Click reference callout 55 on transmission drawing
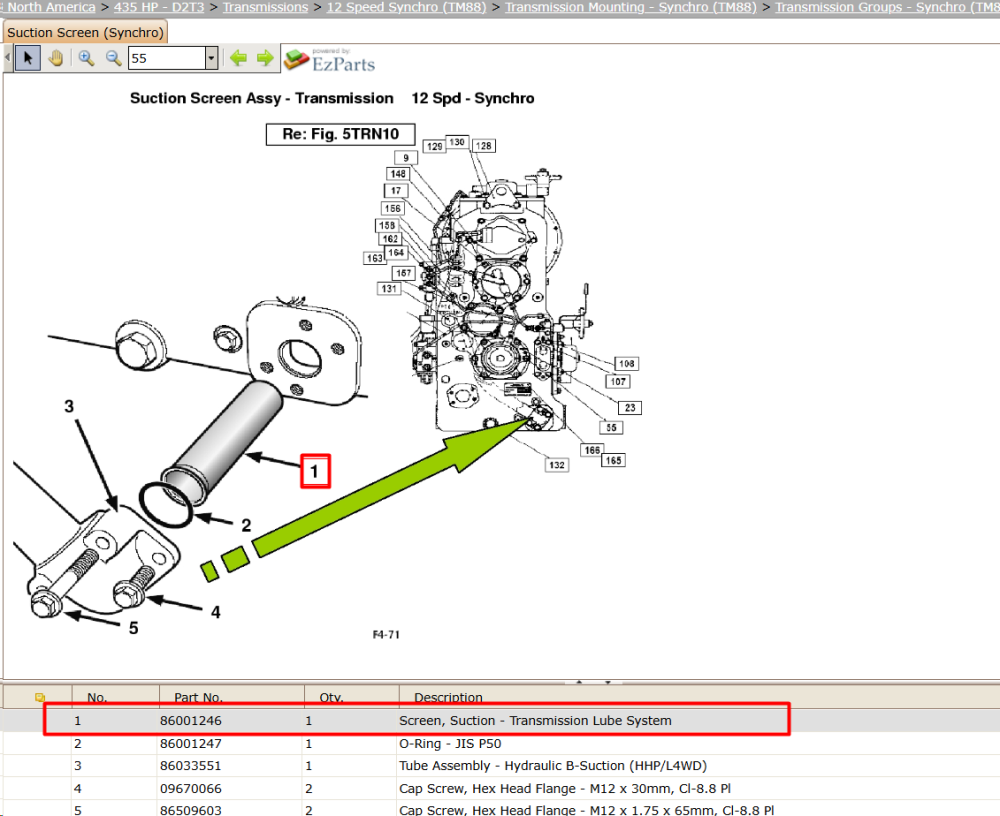The height and width of the screenshot is (816, 1000). (611, 427)
